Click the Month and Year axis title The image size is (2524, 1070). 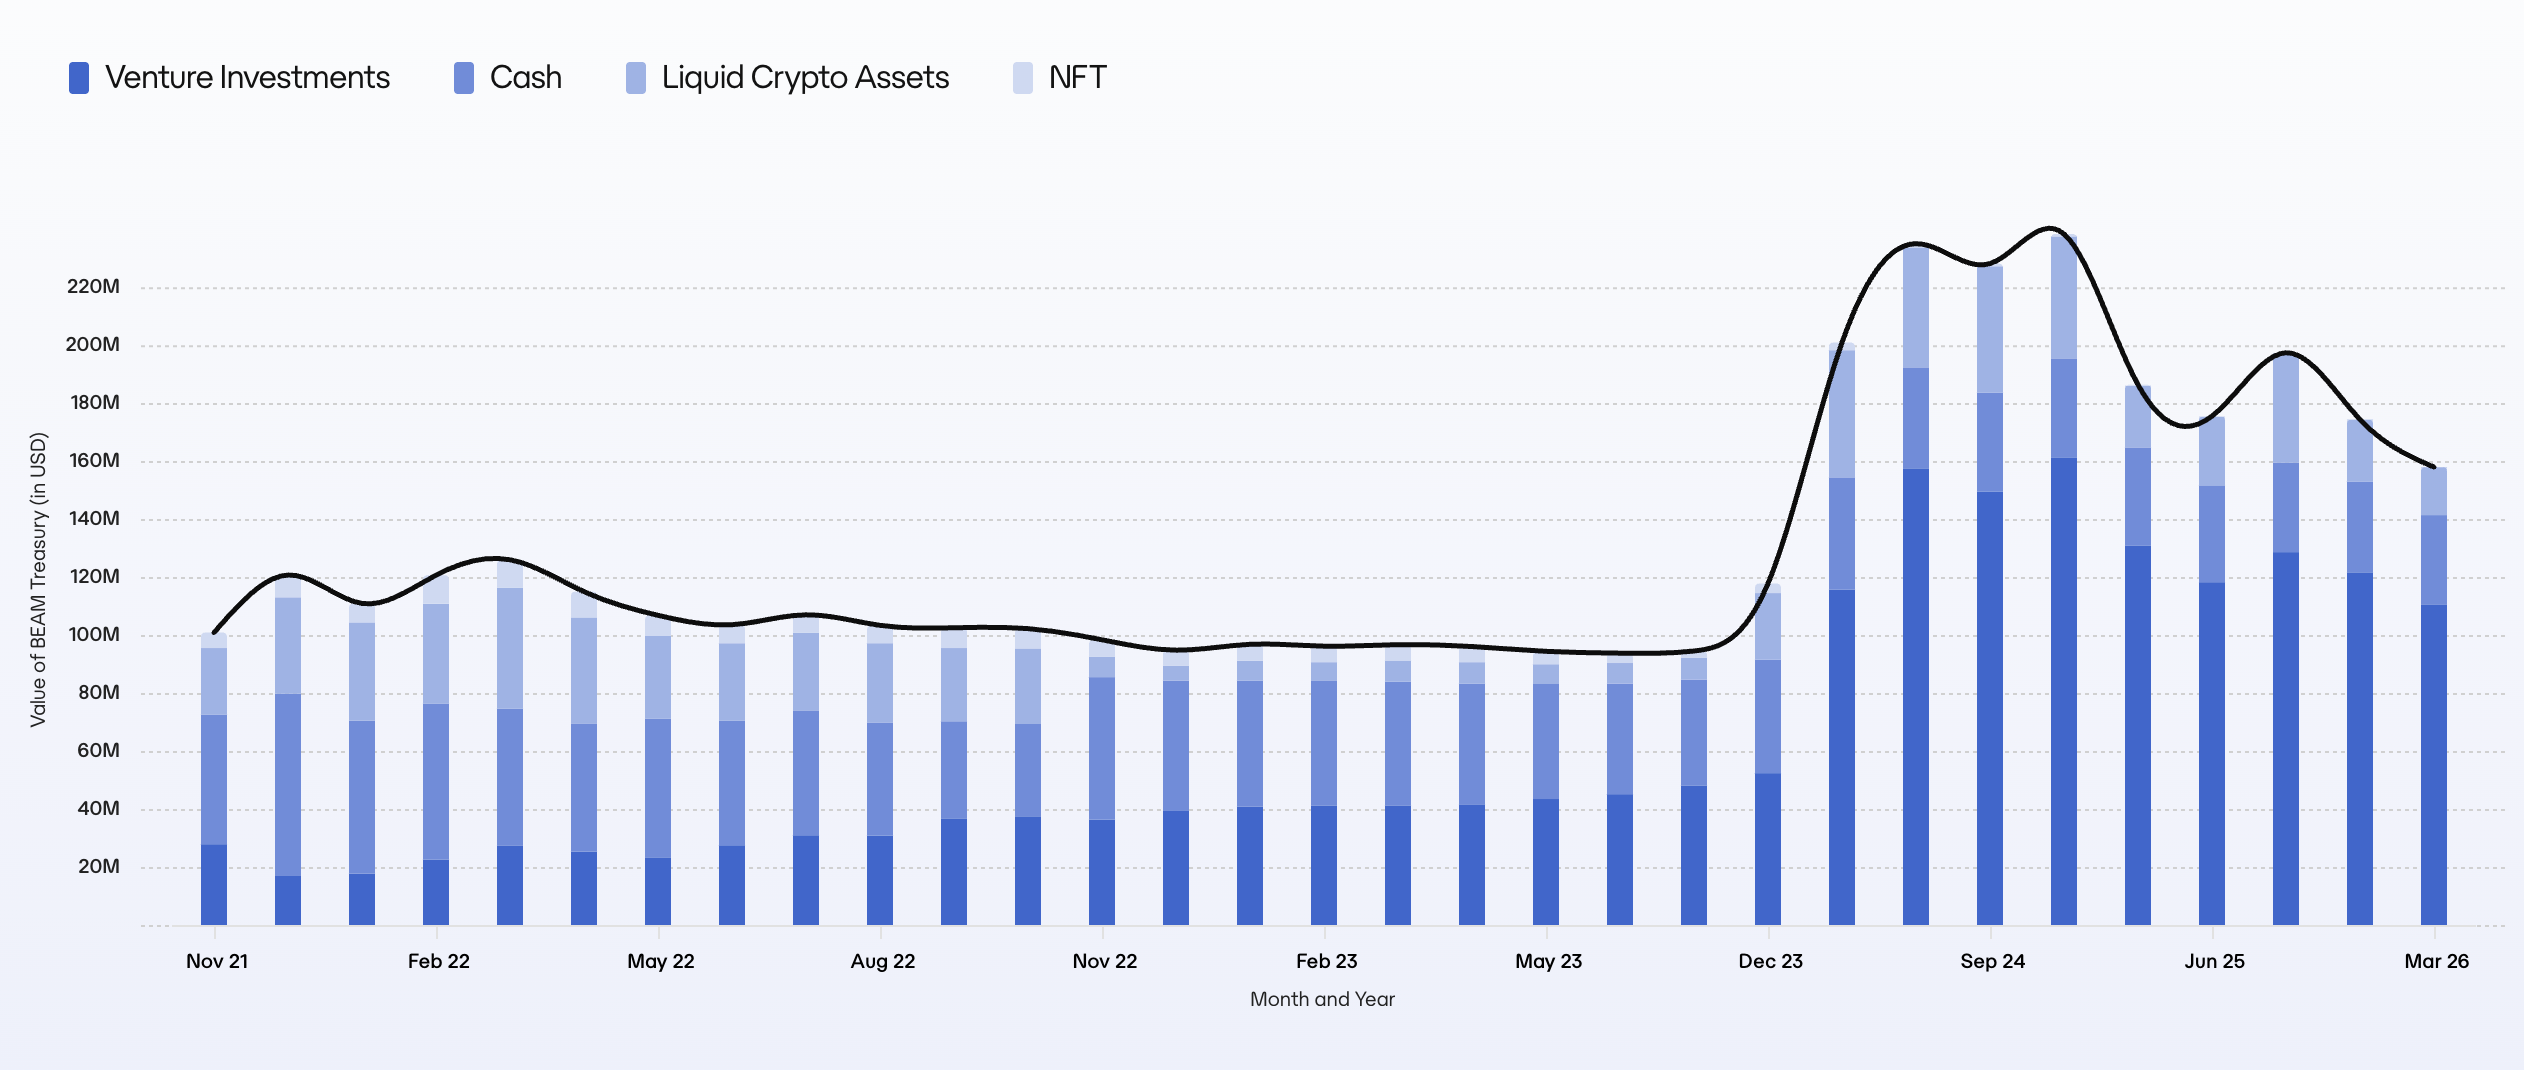[x=1322, y=999]
